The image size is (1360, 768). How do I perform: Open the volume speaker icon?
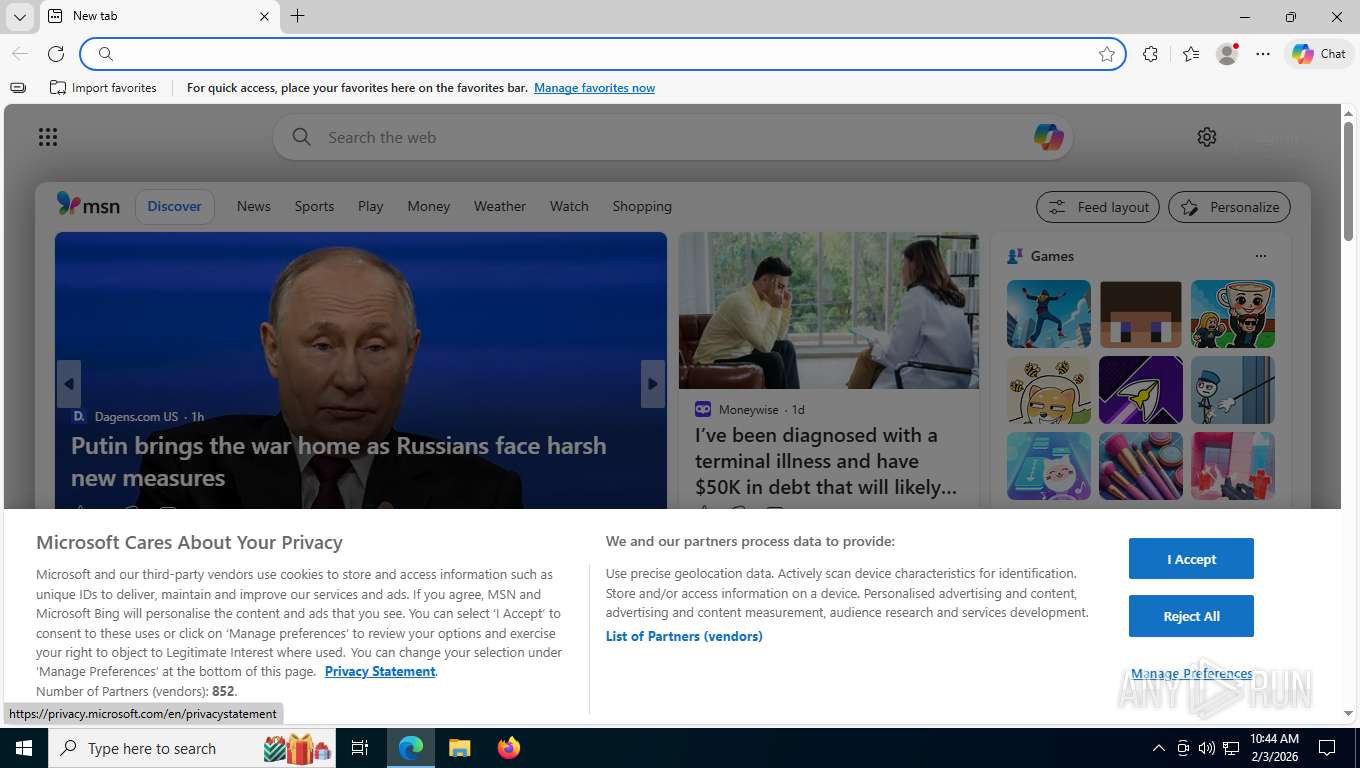tap(1206, 748)
